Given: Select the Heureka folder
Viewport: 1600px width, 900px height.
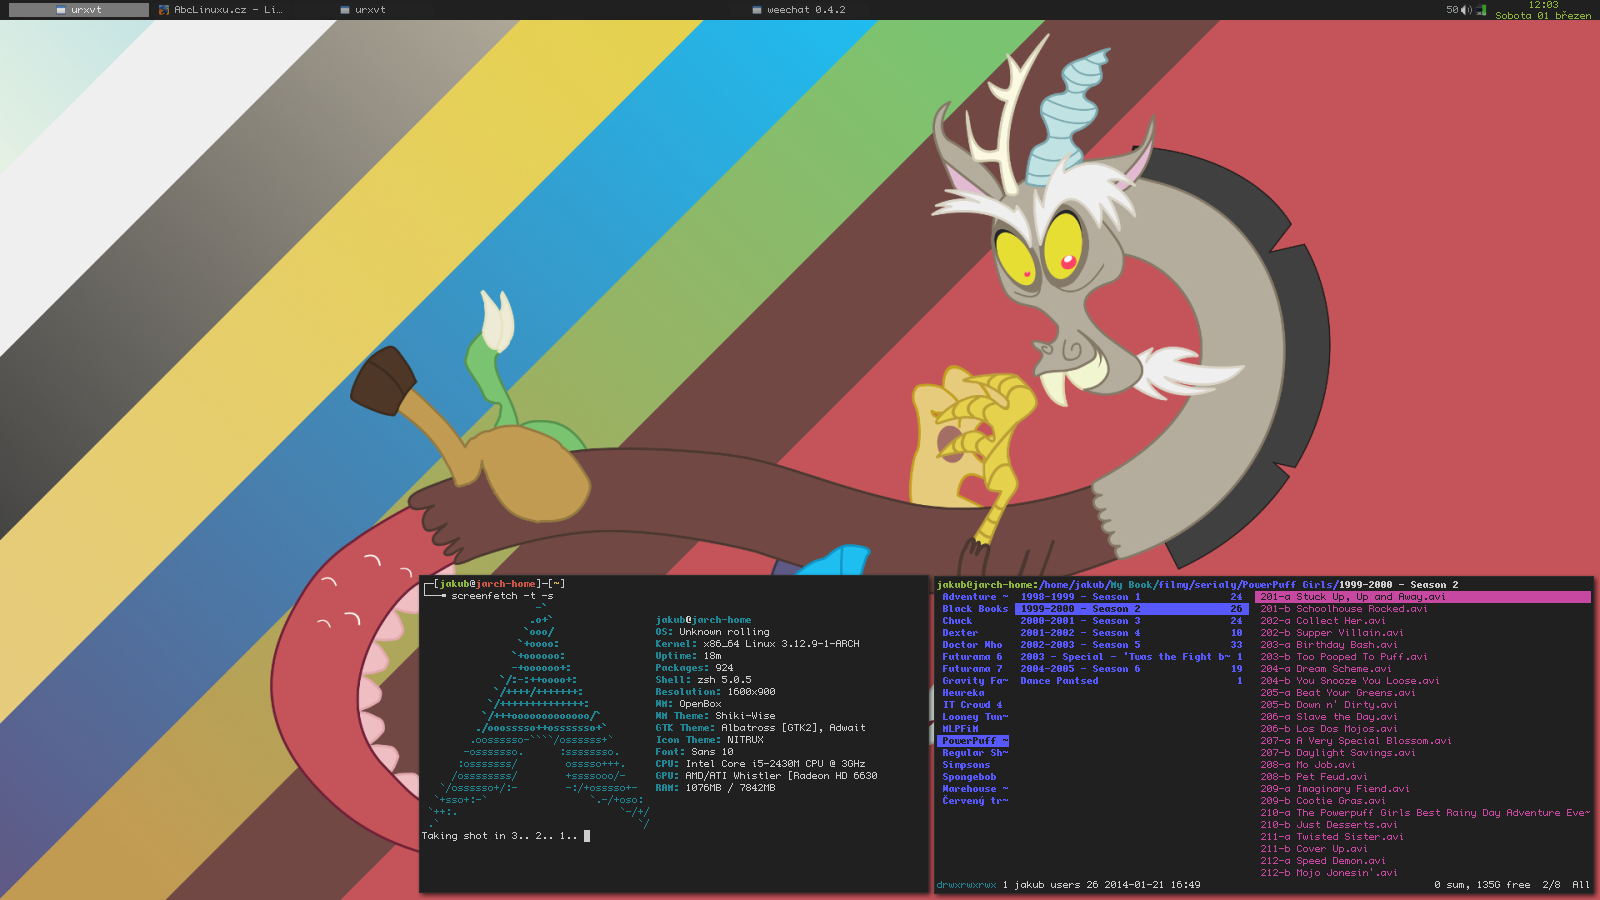Looking at the screenshot, I should (963, 693).
